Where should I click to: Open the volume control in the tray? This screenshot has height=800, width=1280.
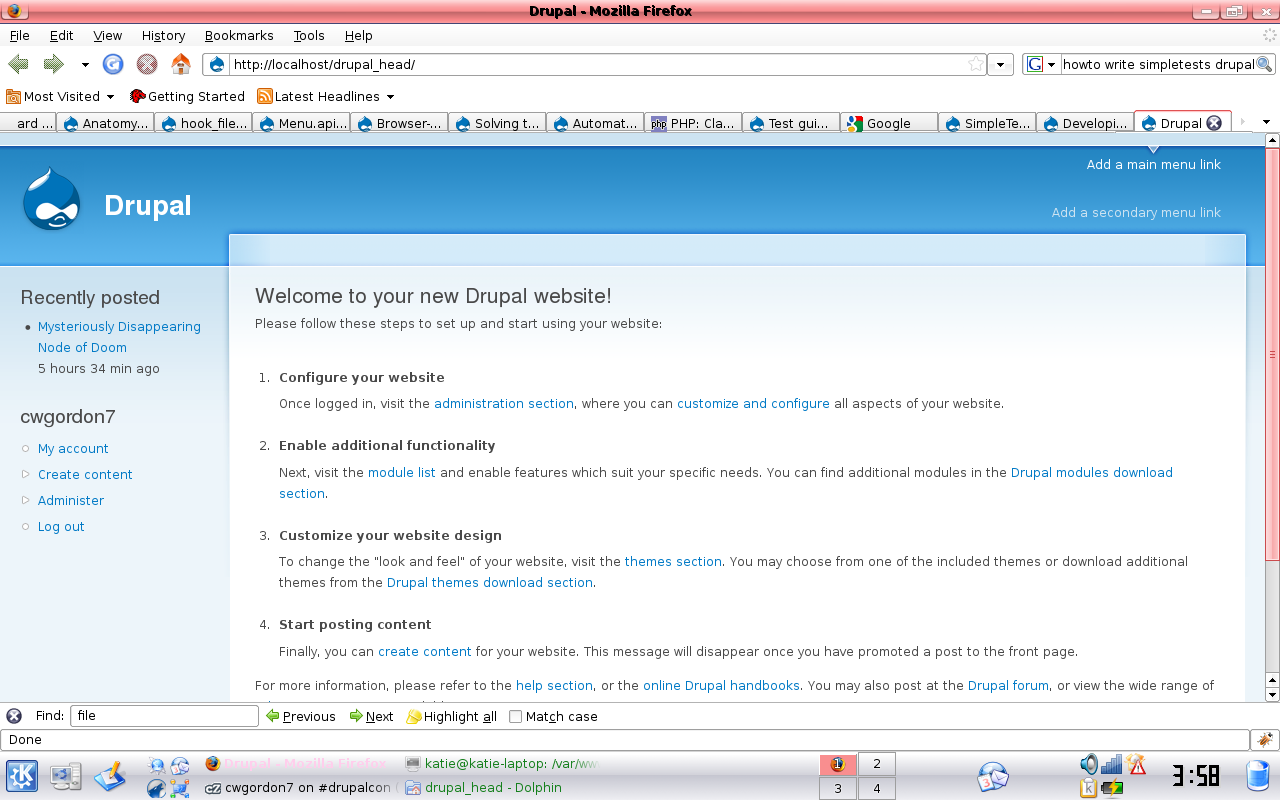pos(1089,765)
